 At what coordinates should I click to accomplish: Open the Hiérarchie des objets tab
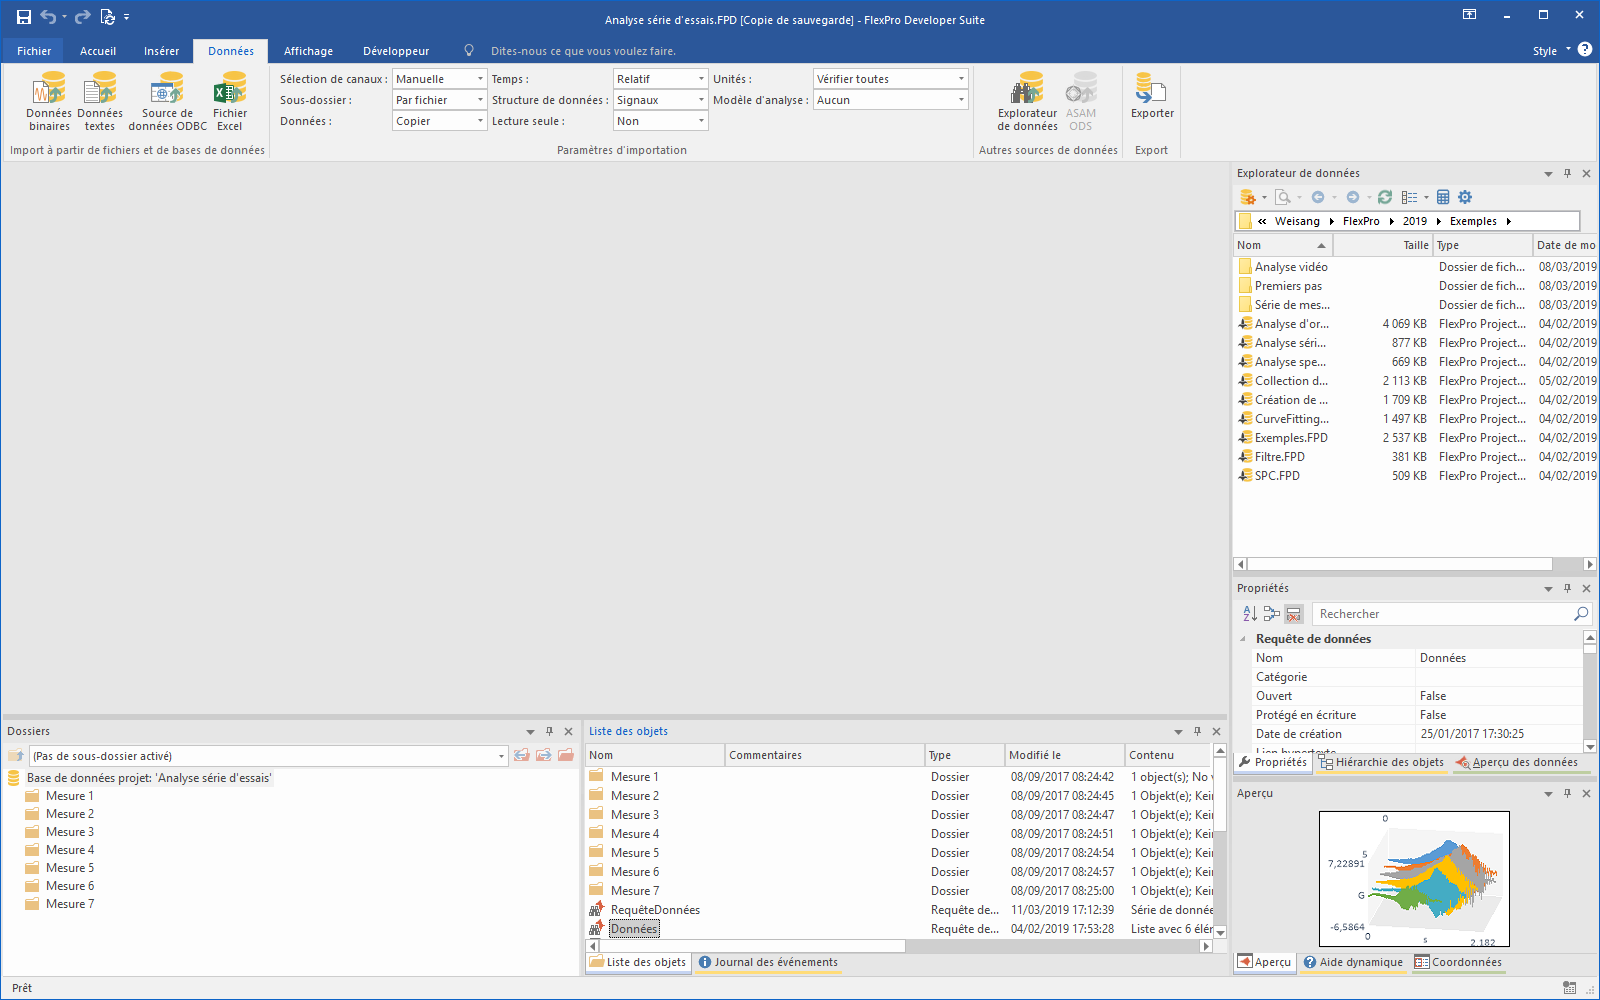1381,762
